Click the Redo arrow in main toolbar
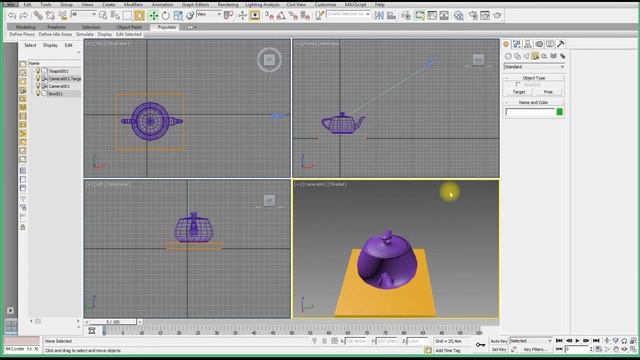 pyautogui.click(x=24, y=16)
